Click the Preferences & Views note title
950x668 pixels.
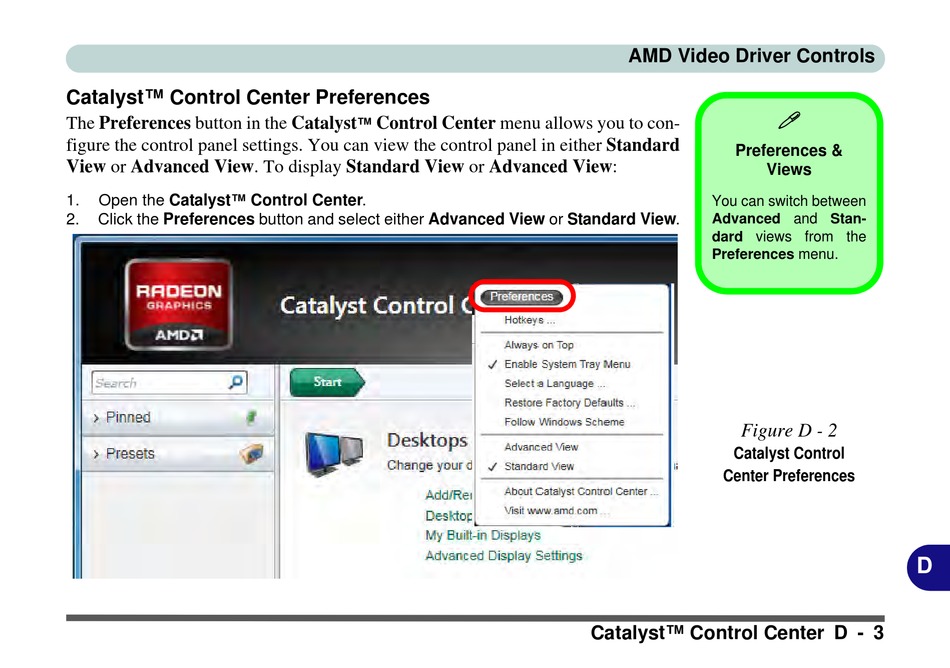click(789, 160)
